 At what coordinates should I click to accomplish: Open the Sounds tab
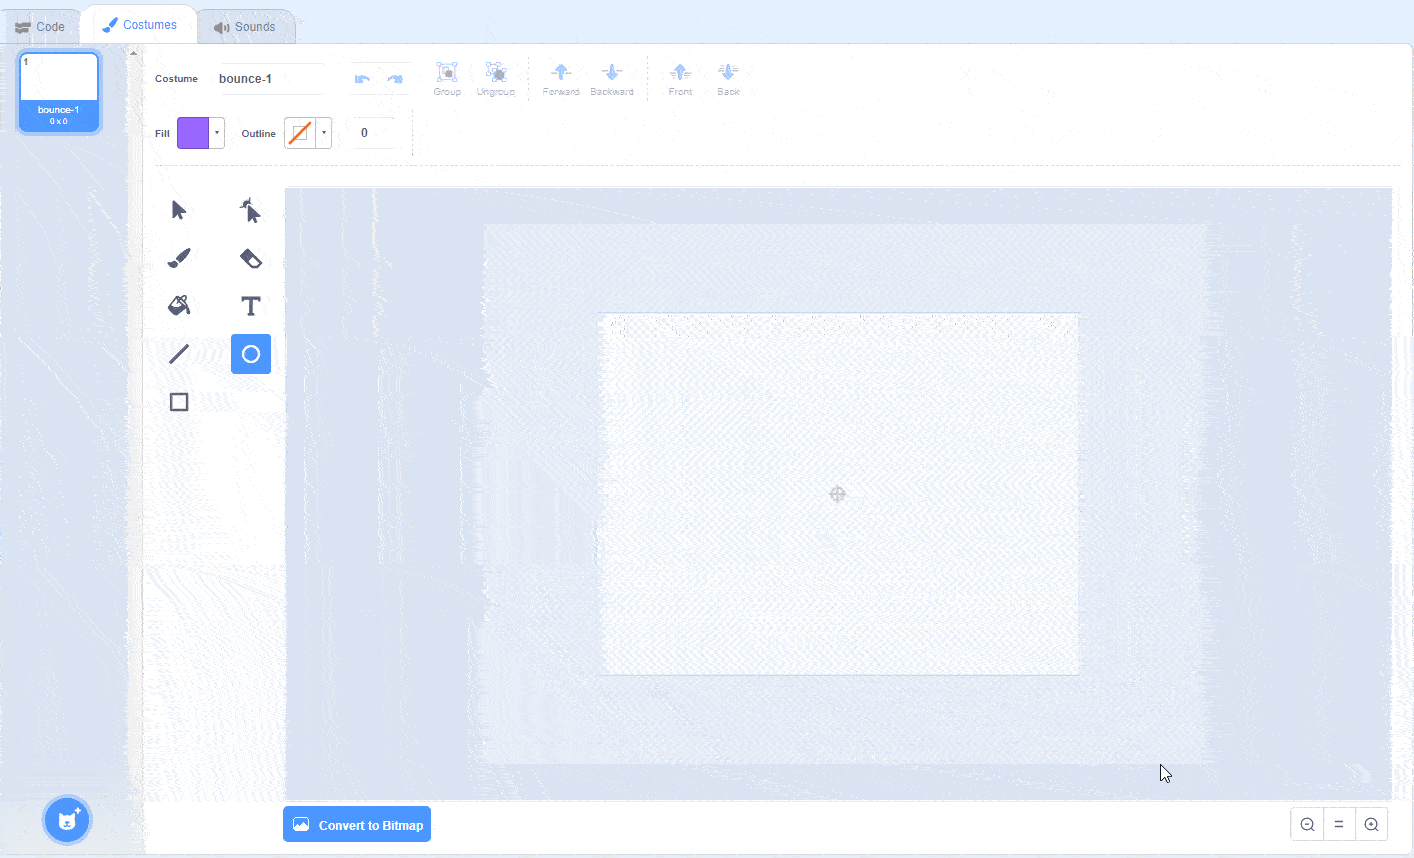point(246,25)
